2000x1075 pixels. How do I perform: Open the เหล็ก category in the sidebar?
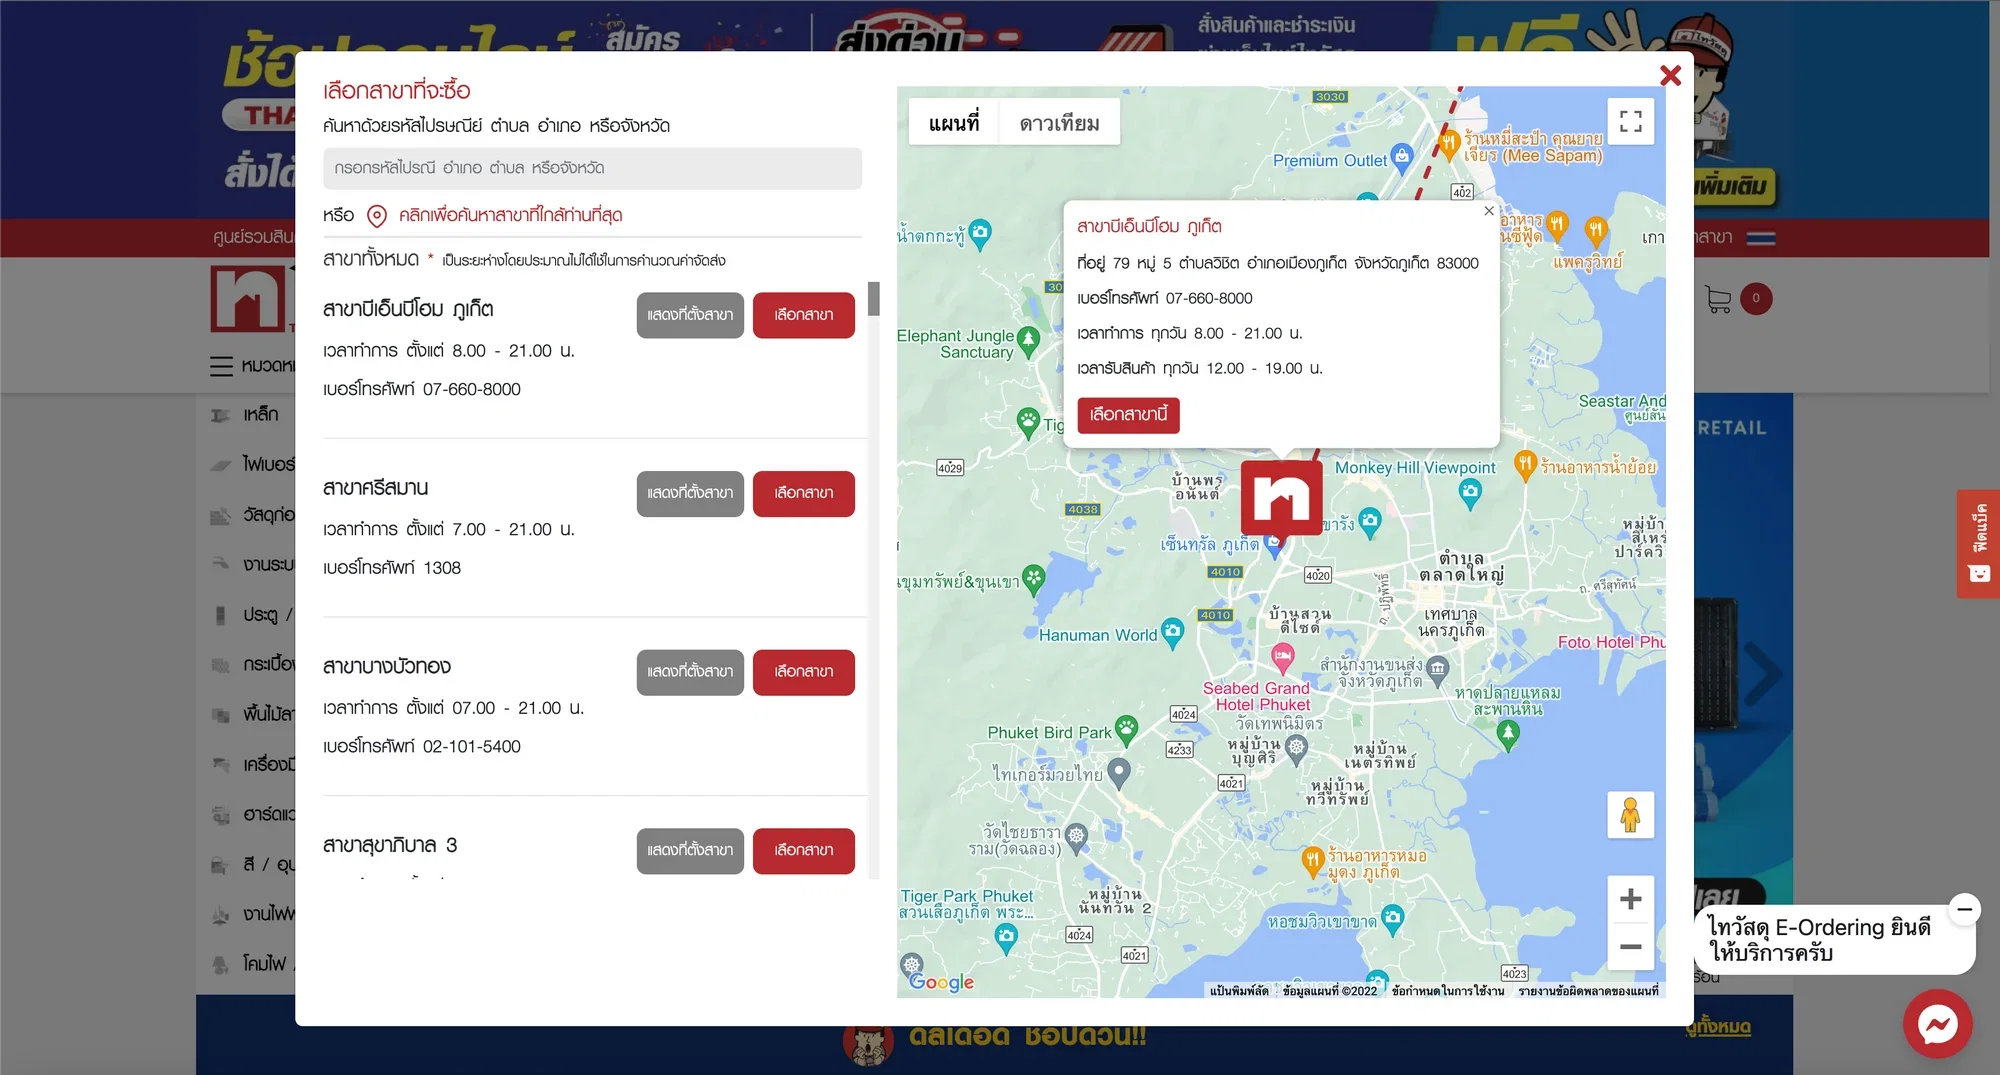(x=260, y=414)
